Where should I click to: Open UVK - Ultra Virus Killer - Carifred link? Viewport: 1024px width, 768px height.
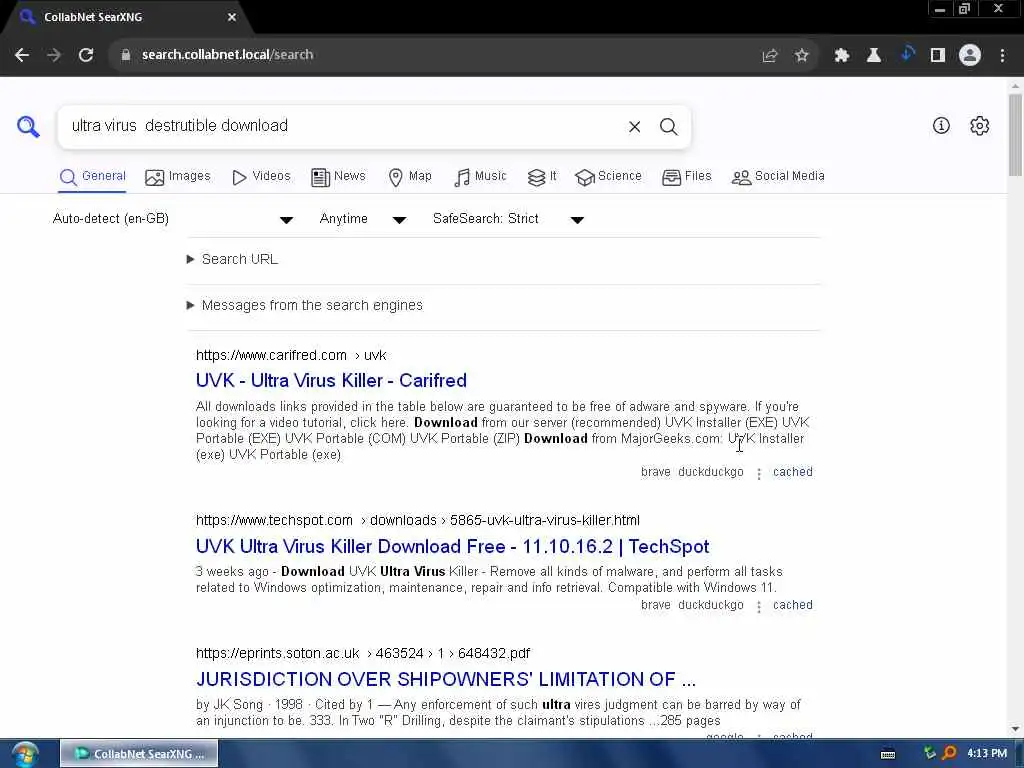(x=331, y=381)
